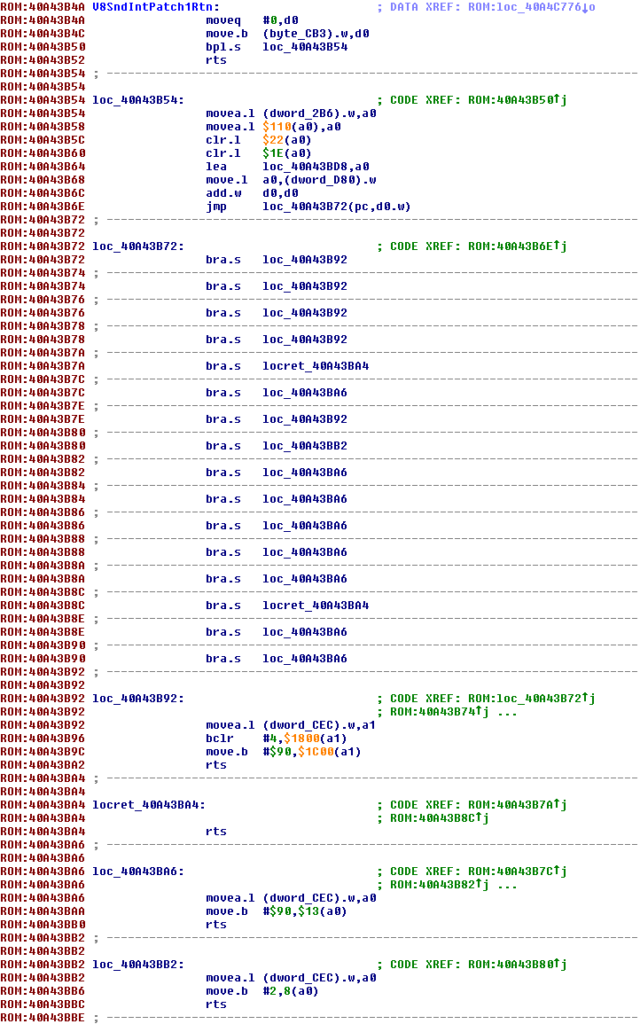640x1024 pixels.
Task: Follow CODE XREF ROM:40A43B6E reference
Action: click(x=517, y=246)
